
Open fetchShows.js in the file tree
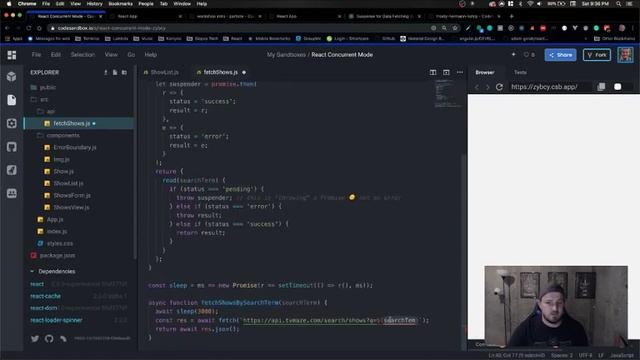coord(79,123)
